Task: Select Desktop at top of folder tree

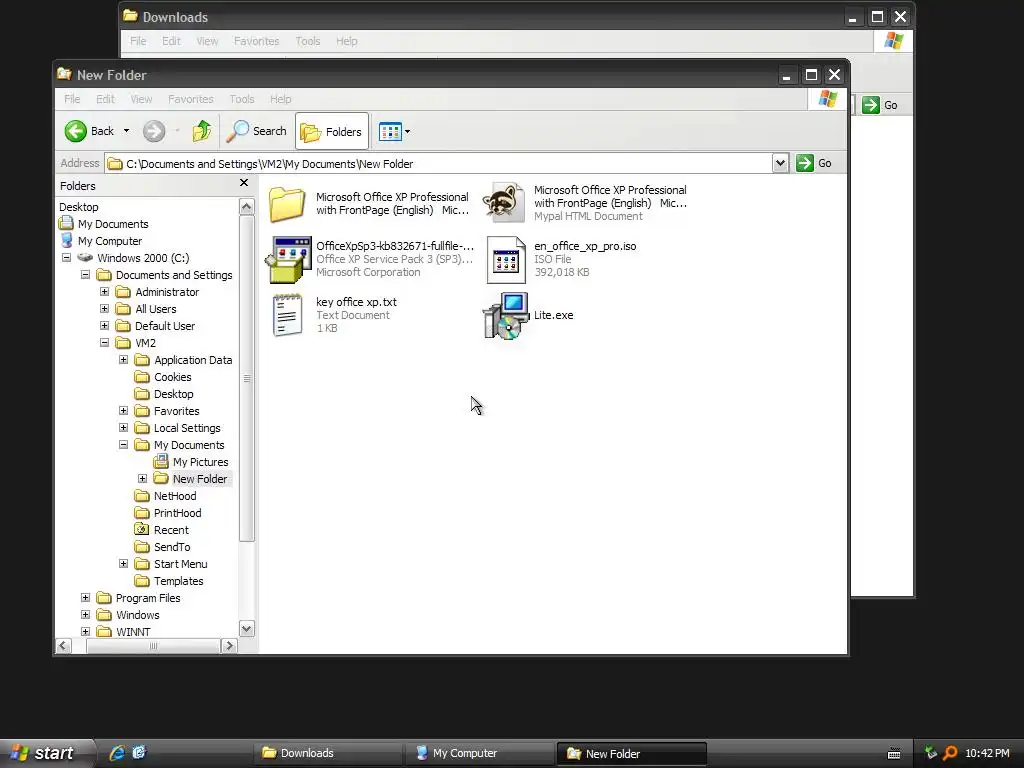Action: (x=79, y=207)
